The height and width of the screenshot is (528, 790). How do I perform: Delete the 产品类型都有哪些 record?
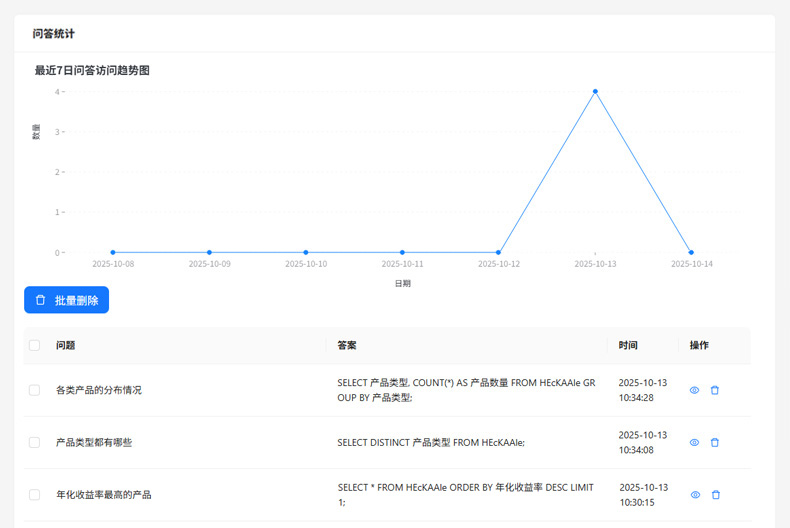point(715,442)
